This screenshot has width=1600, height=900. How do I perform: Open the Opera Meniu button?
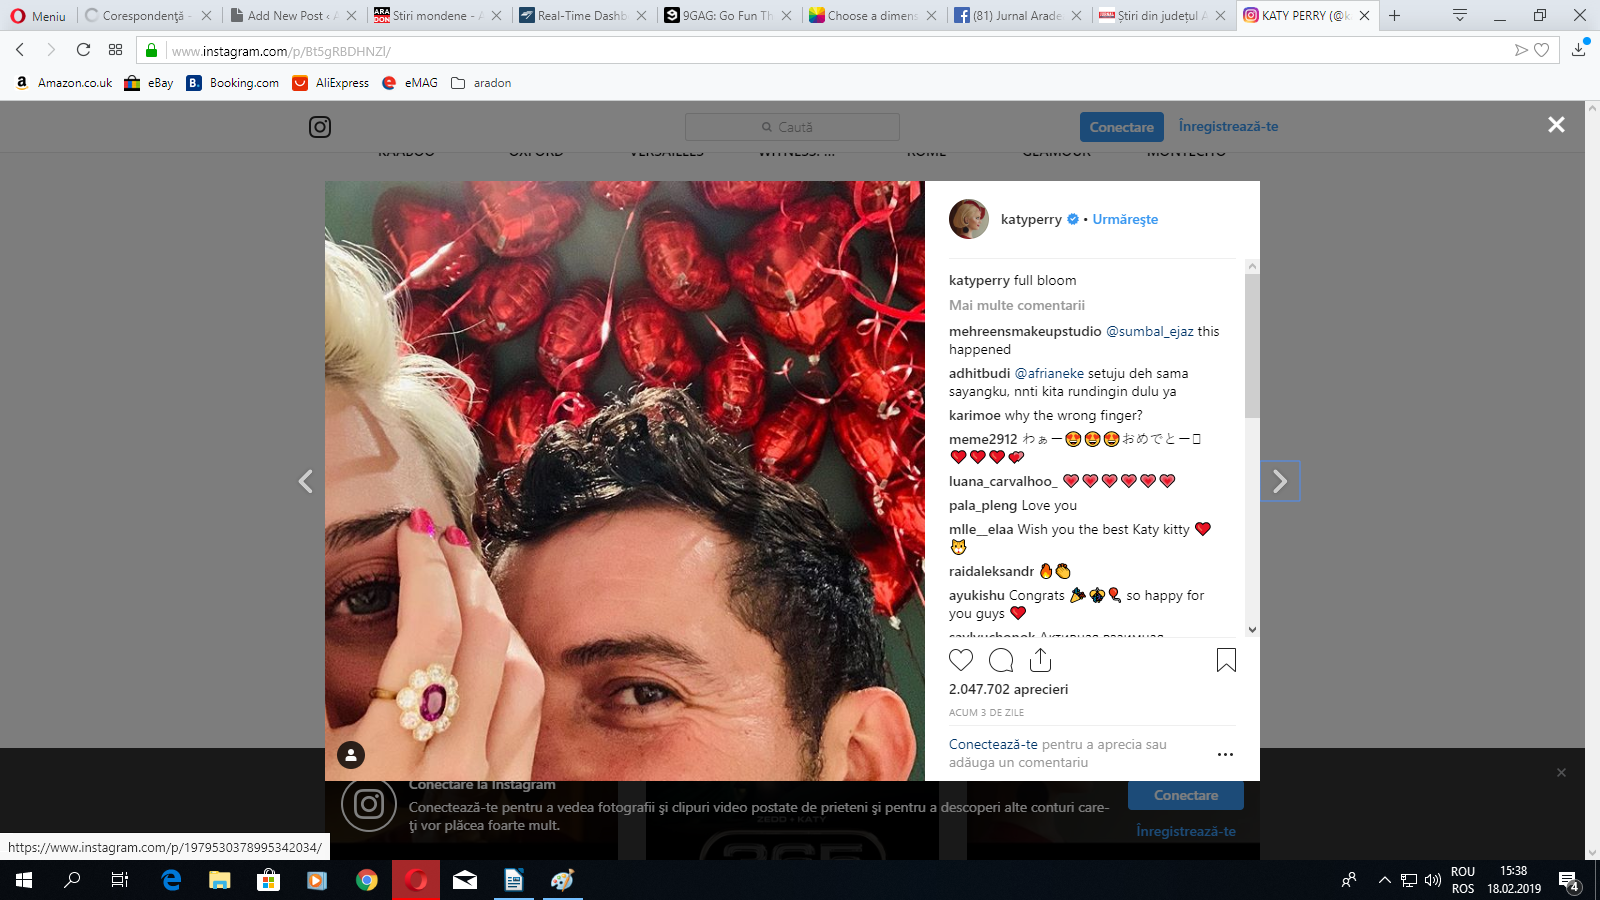(38, 16)
